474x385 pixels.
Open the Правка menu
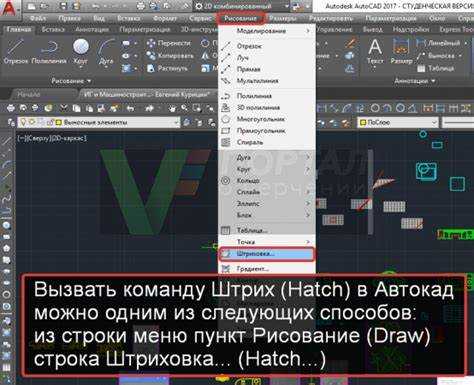pos(69,18)
